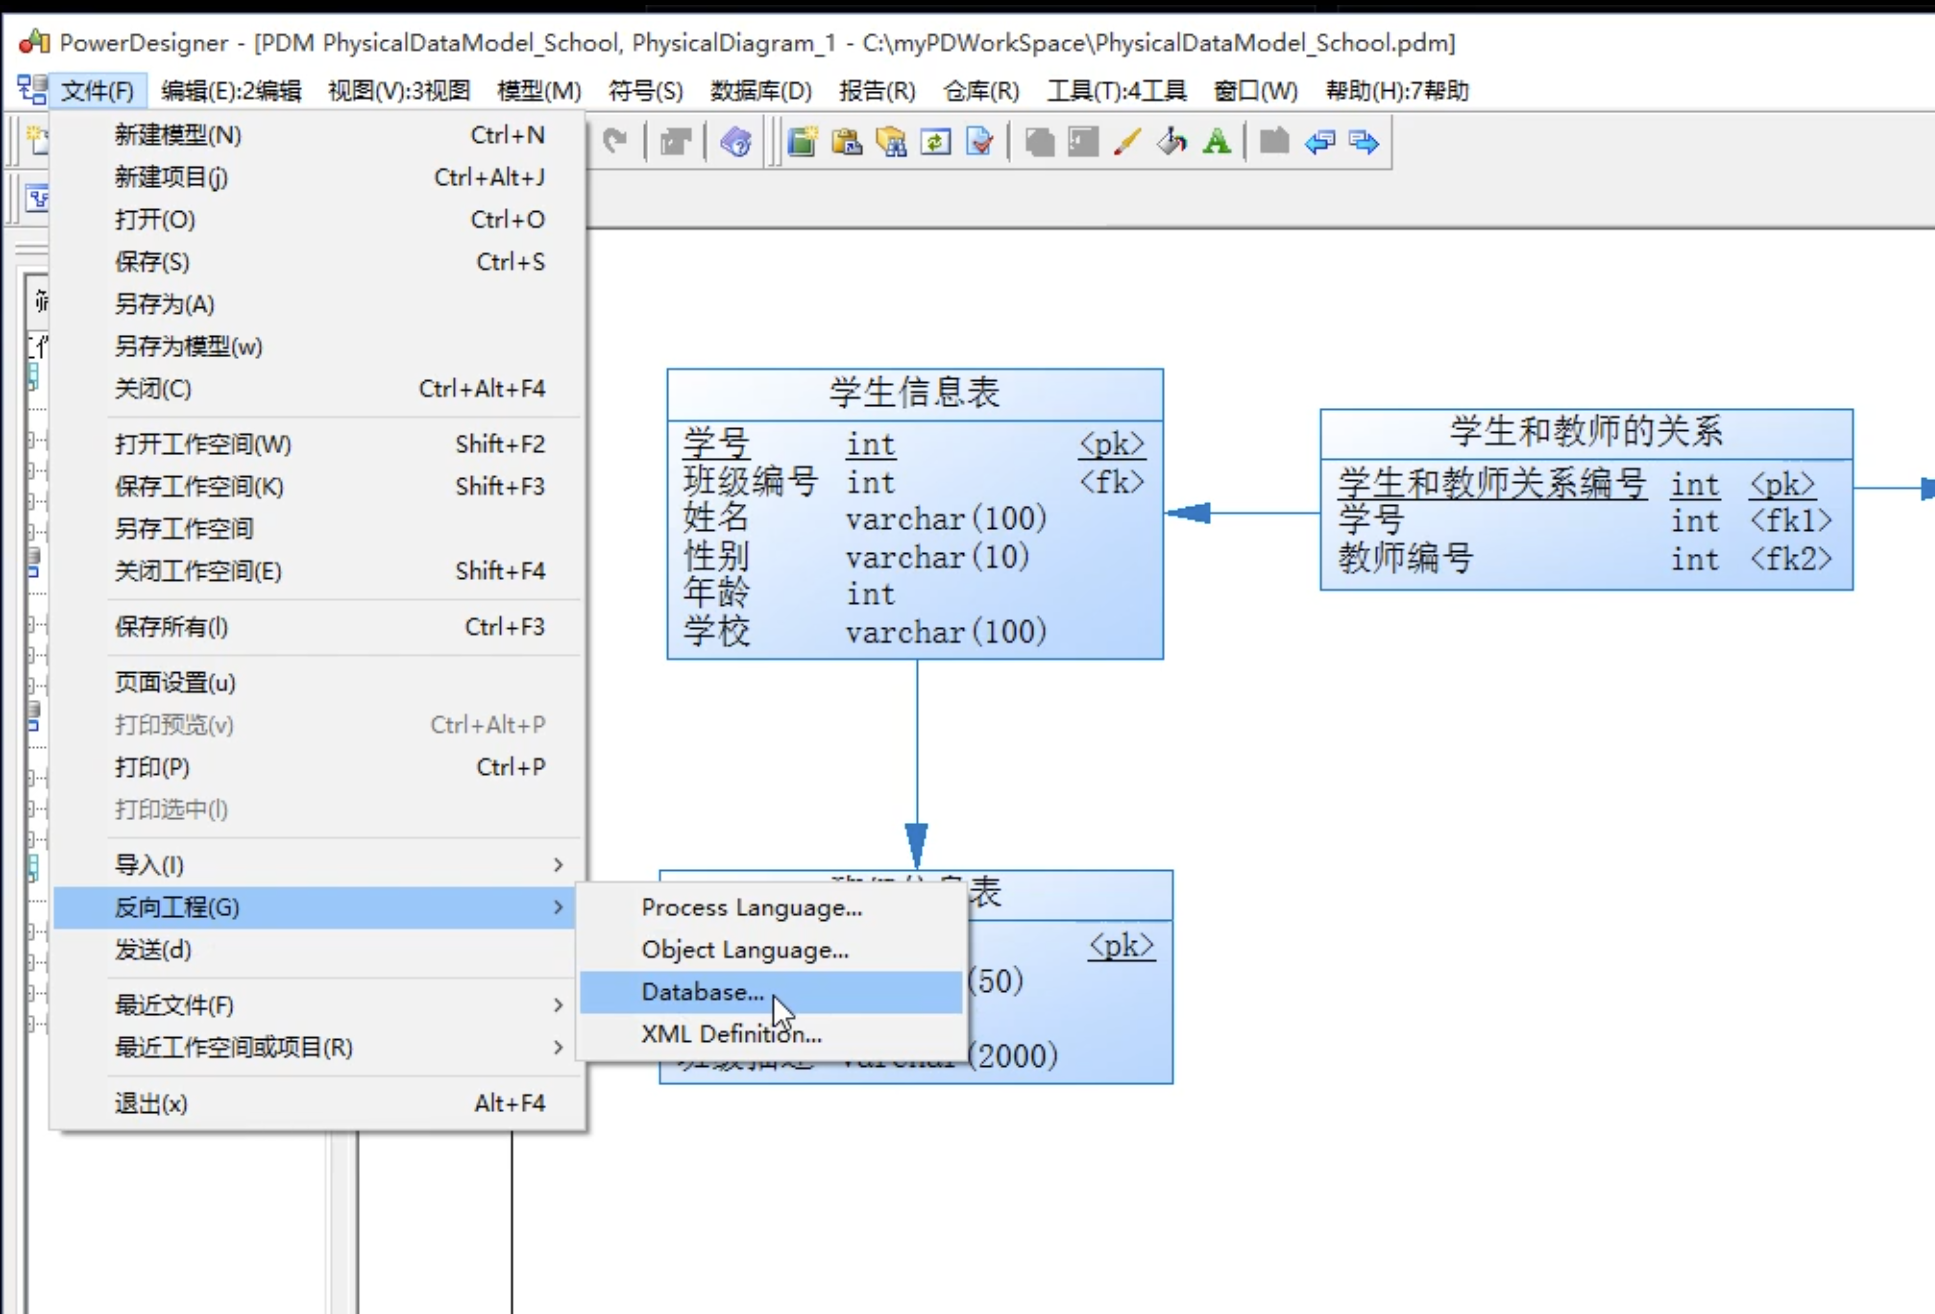Expand 最近工作空间或项目(R) submenu
Viewport: 1935px width, 1314px height.
(x=558, y=1047)
